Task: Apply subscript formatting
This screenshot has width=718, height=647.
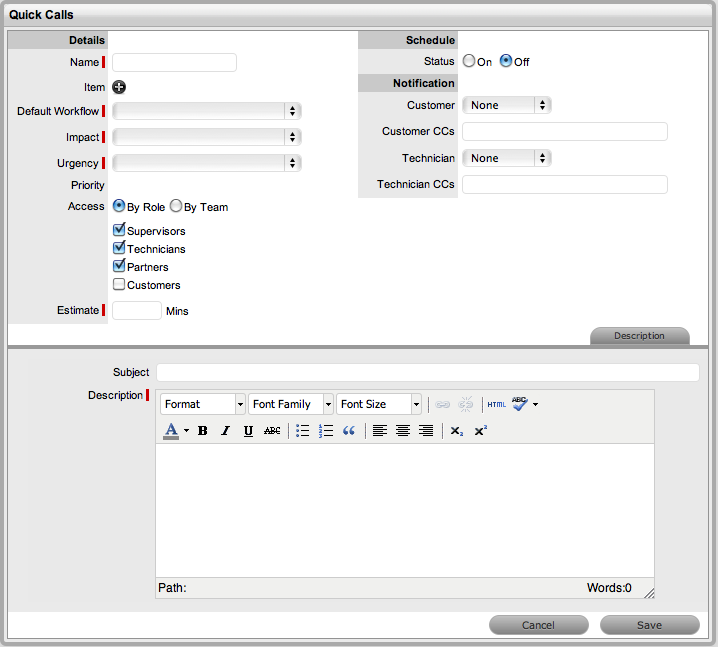Action: (457, 431)
